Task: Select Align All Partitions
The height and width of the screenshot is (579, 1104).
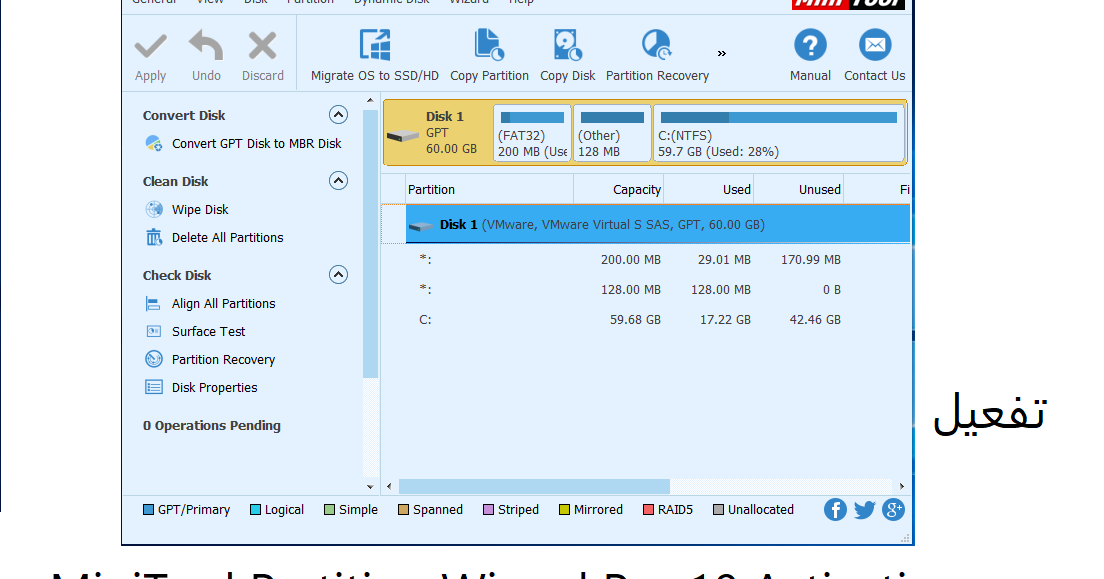Action: pyautogui.click(x=223, y=304)
